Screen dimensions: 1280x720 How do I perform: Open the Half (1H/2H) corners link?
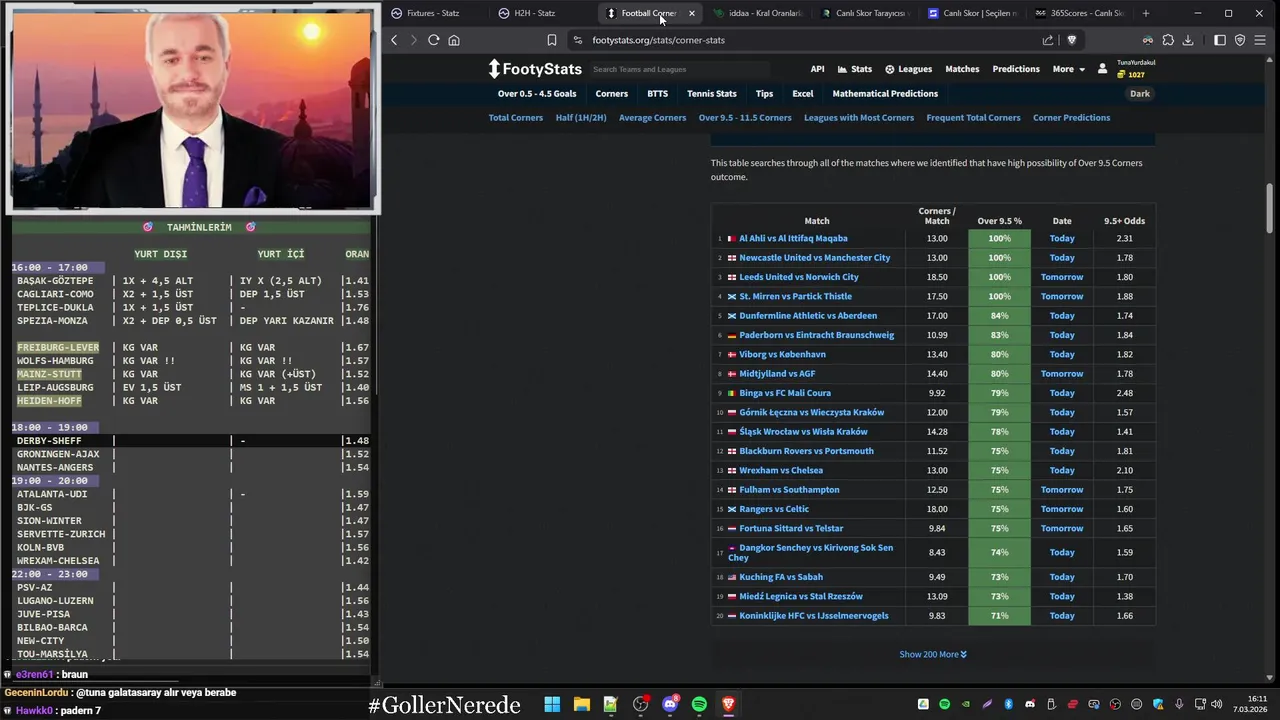click(x=581, y=117)
